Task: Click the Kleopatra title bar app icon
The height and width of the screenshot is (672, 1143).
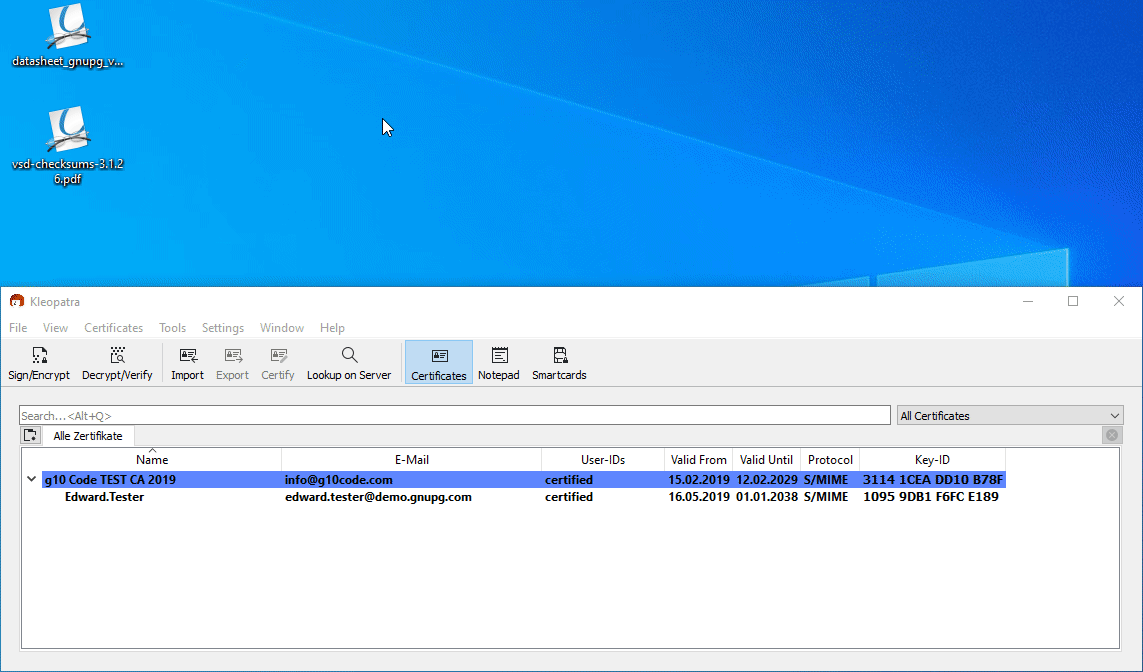Action: [x=17, y=301]
